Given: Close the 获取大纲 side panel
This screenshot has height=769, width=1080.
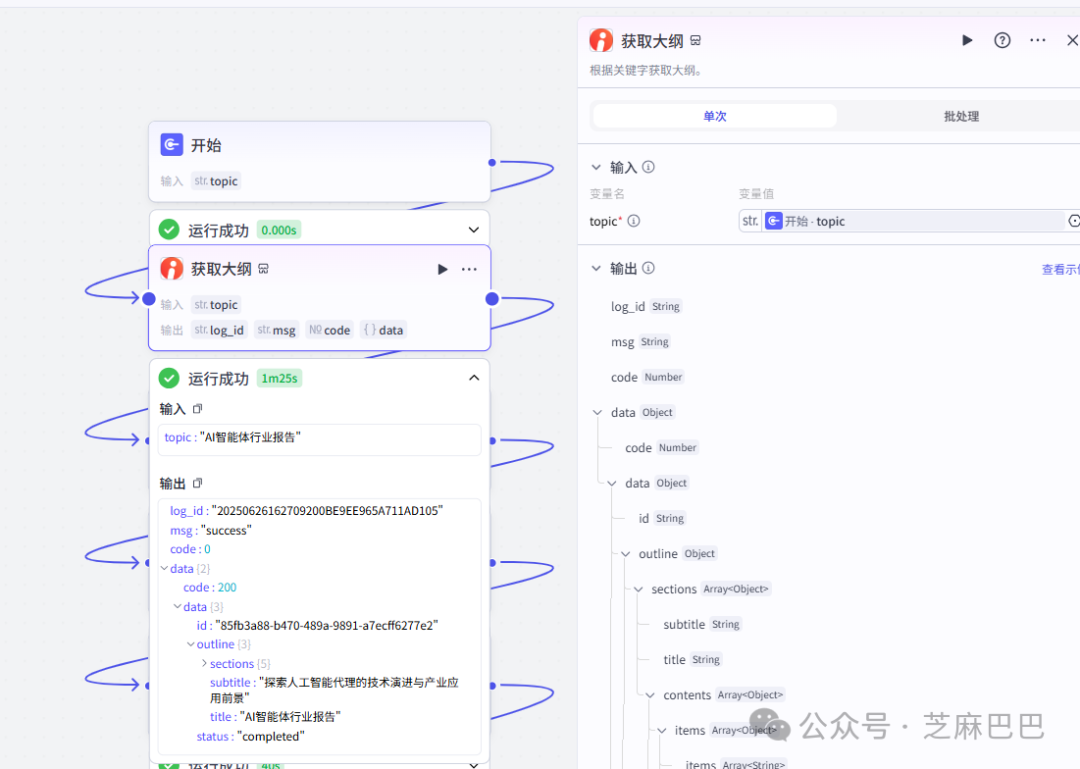Looking at the screenshot, I should pyautogui.click(x=1072, y=41).
